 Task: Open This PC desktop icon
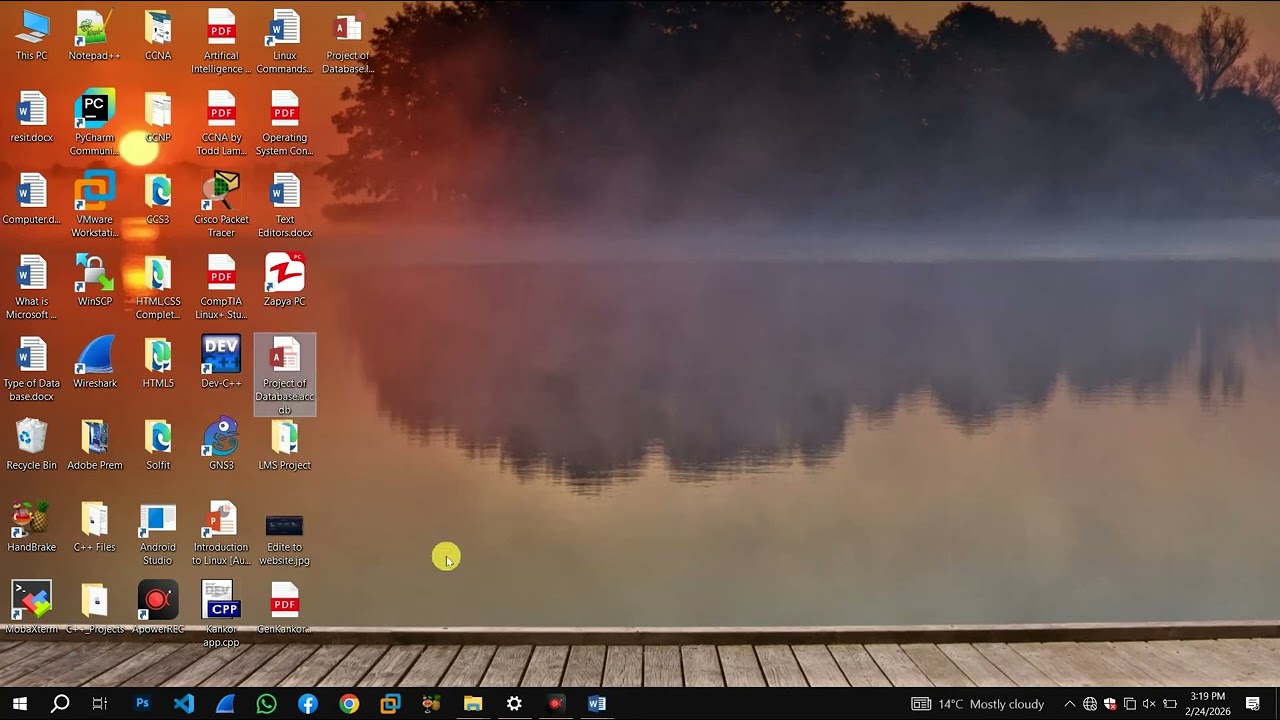32,36
